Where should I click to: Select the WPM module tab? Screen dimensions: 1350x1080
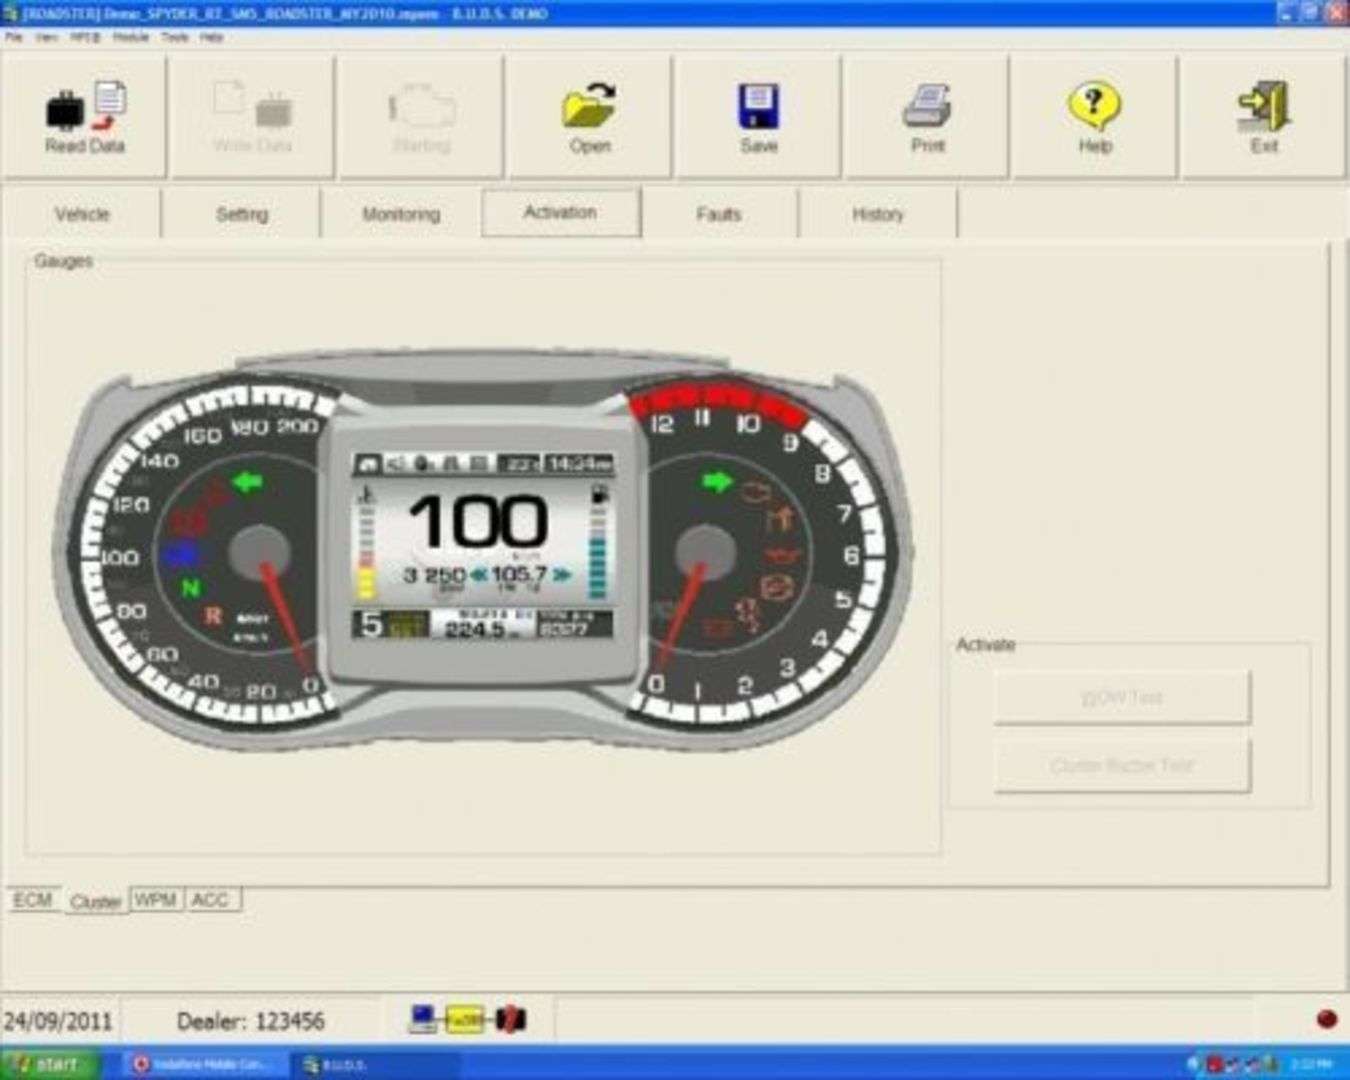[x=155, y=900]
